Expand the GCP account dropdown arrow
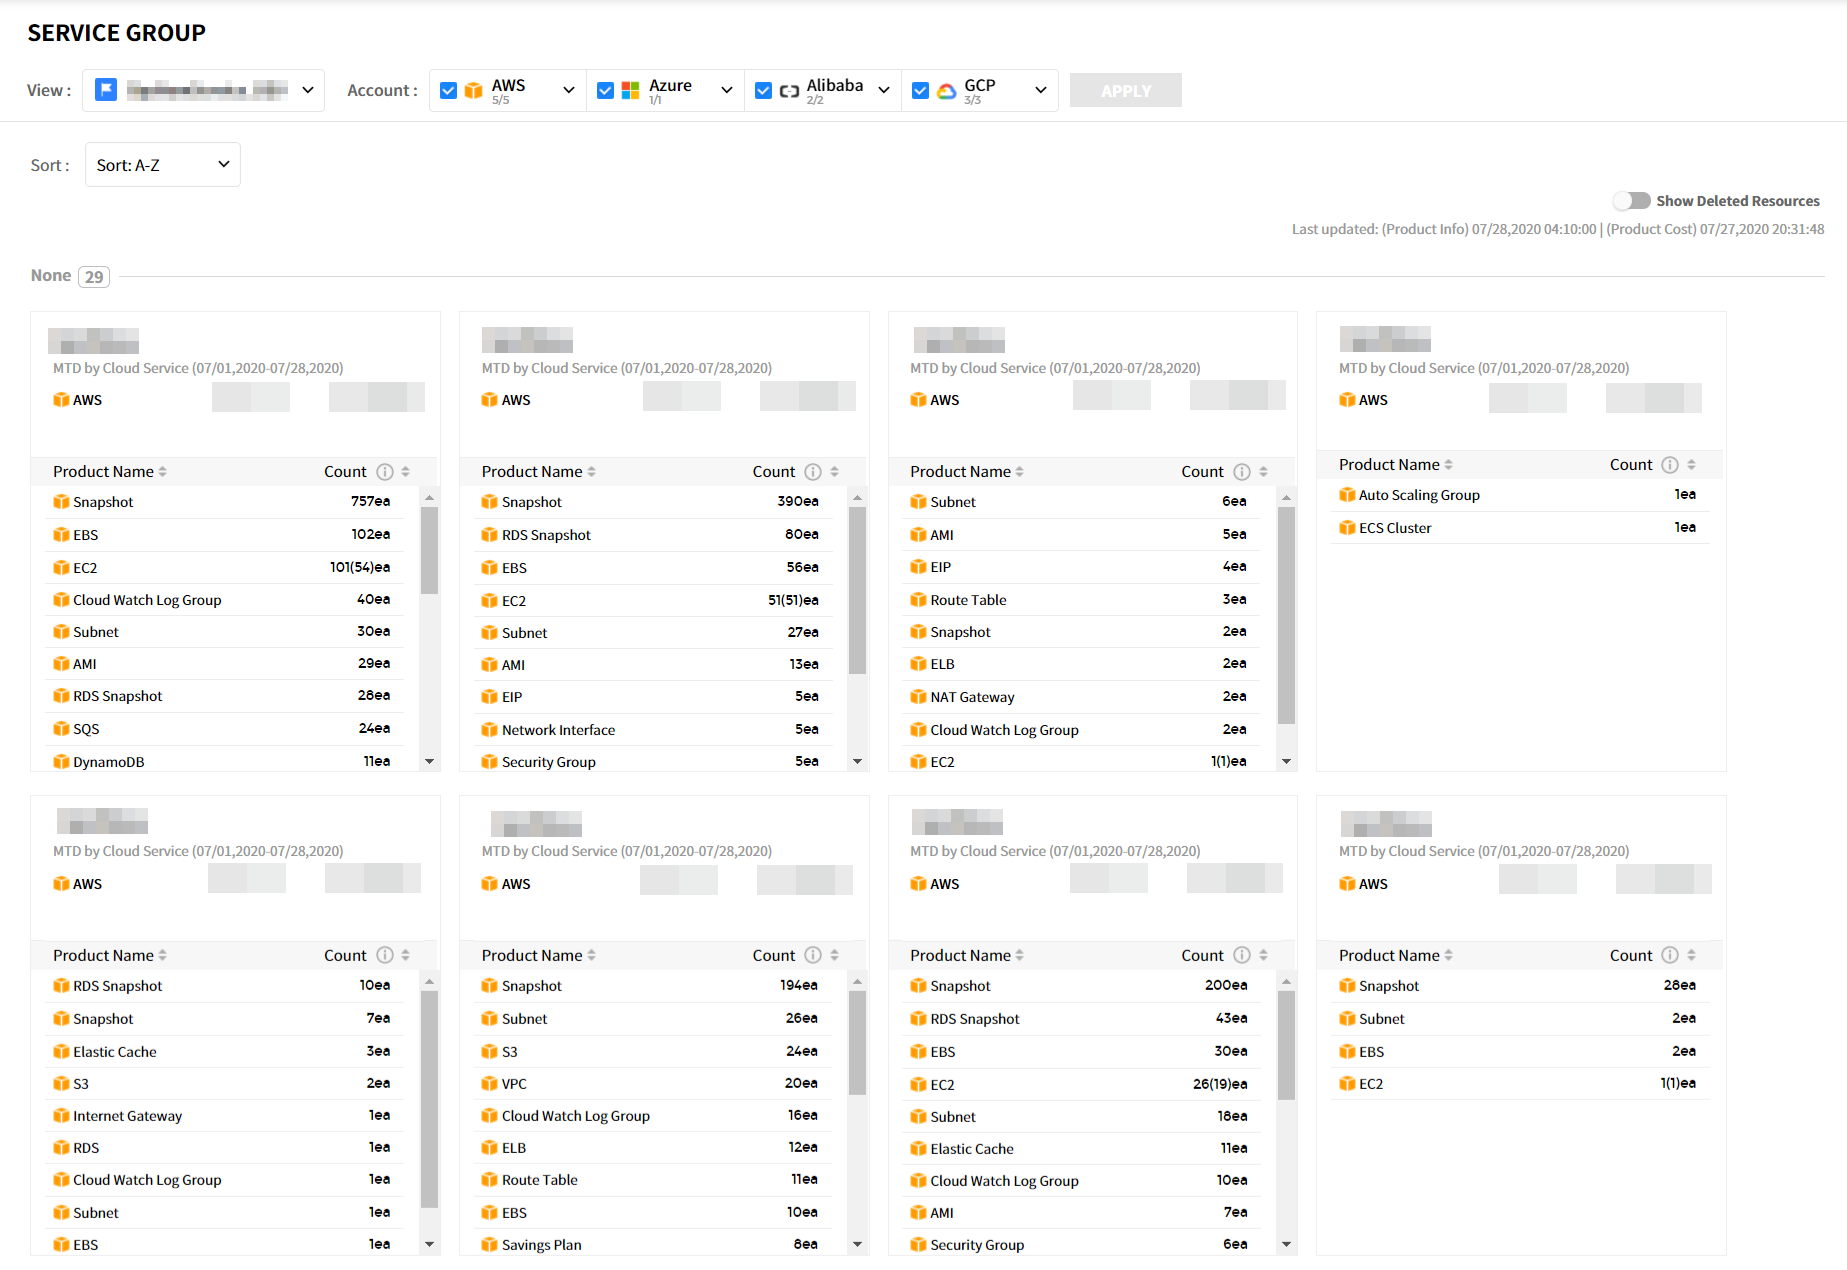The width and height of the screenshot is (1847, 1270). pyautogui.click(x=1040, y=91)
